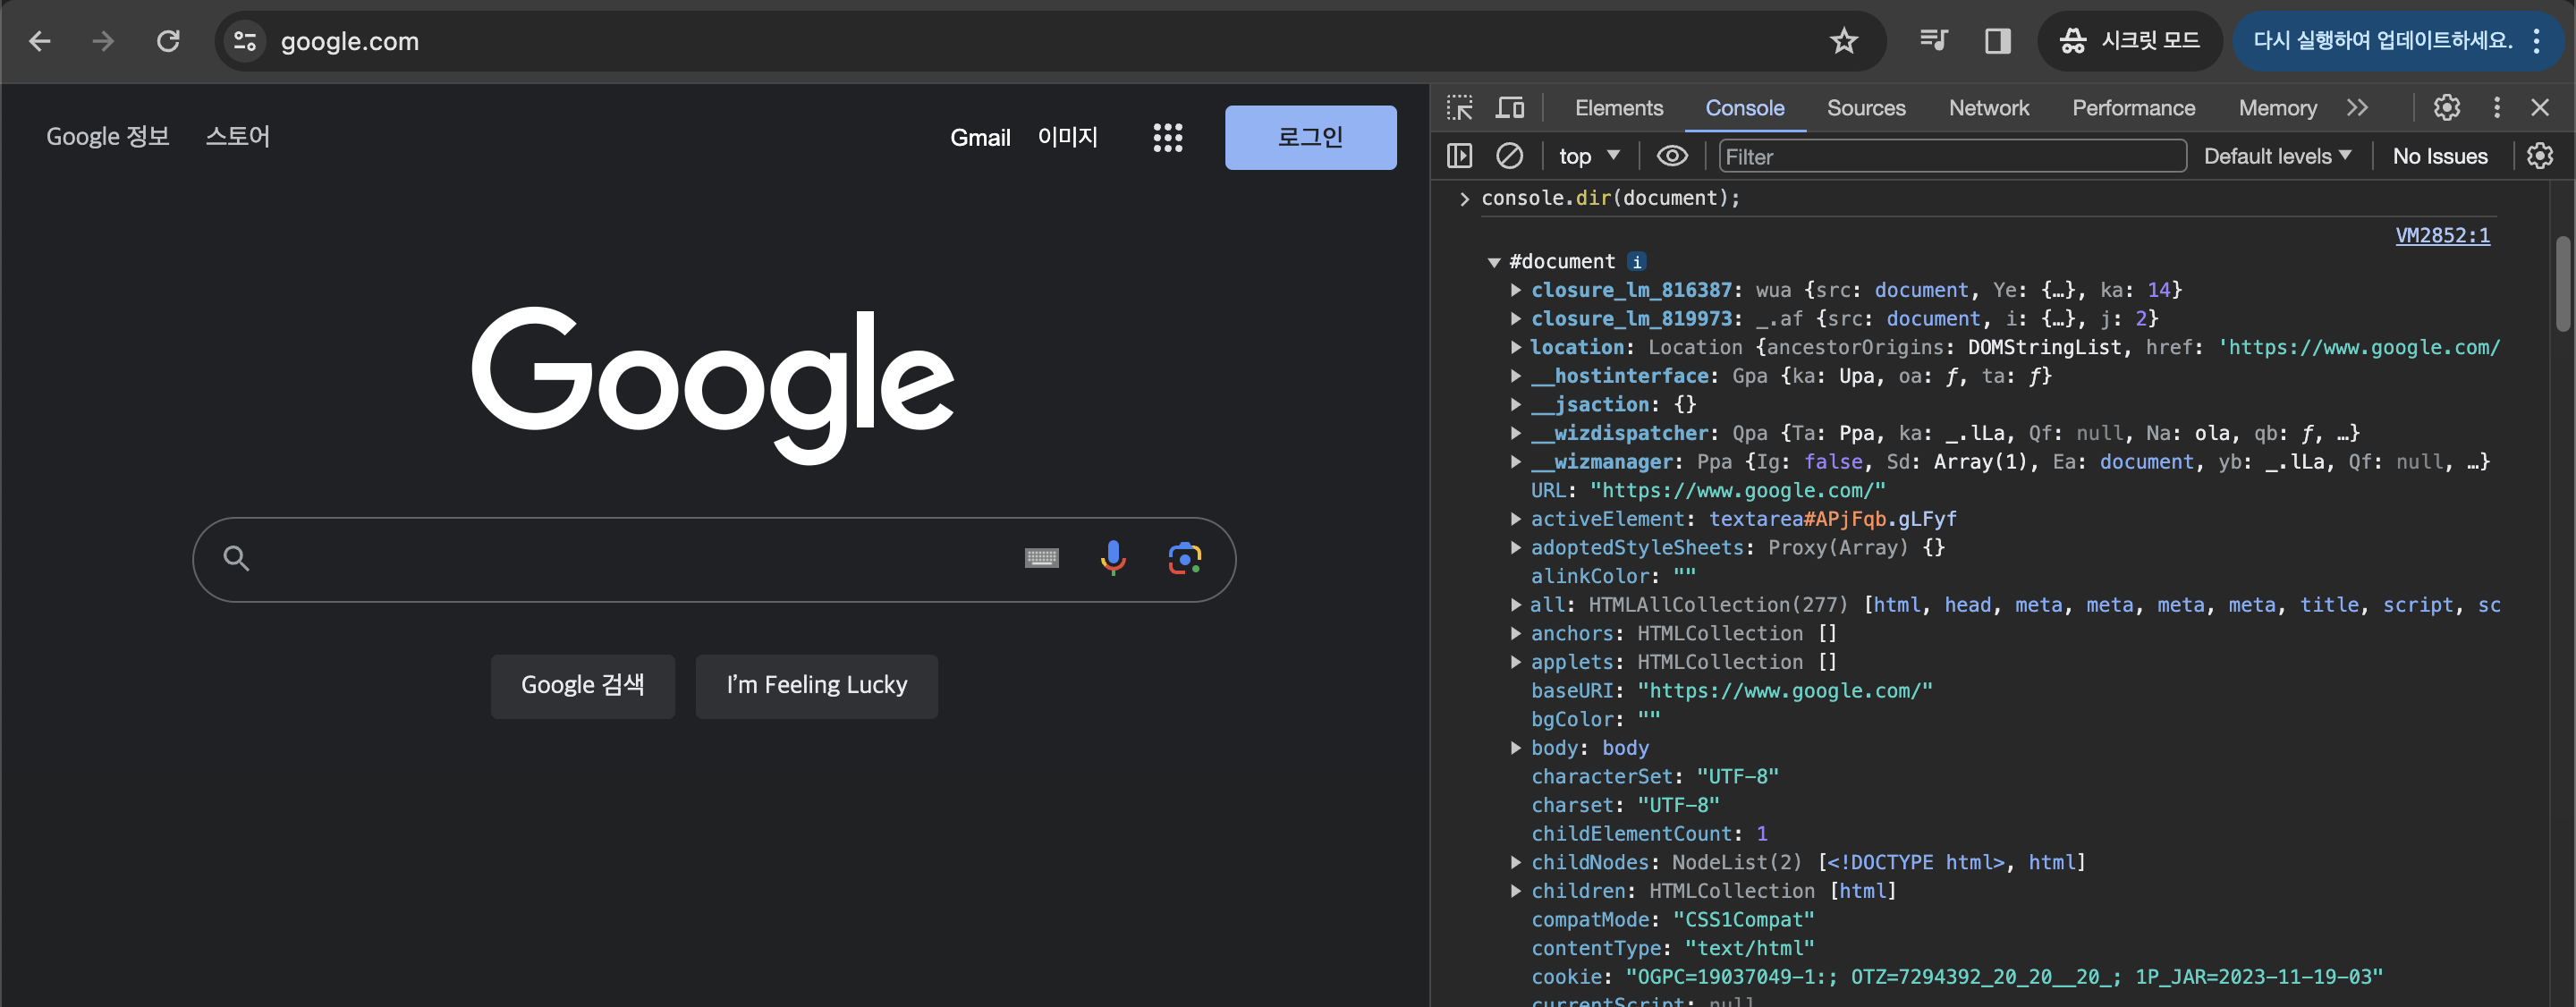The width and height of the screenshot is (2576, 1007).
Task: Open the Google 정보 link
Action: tap(108, 137)
